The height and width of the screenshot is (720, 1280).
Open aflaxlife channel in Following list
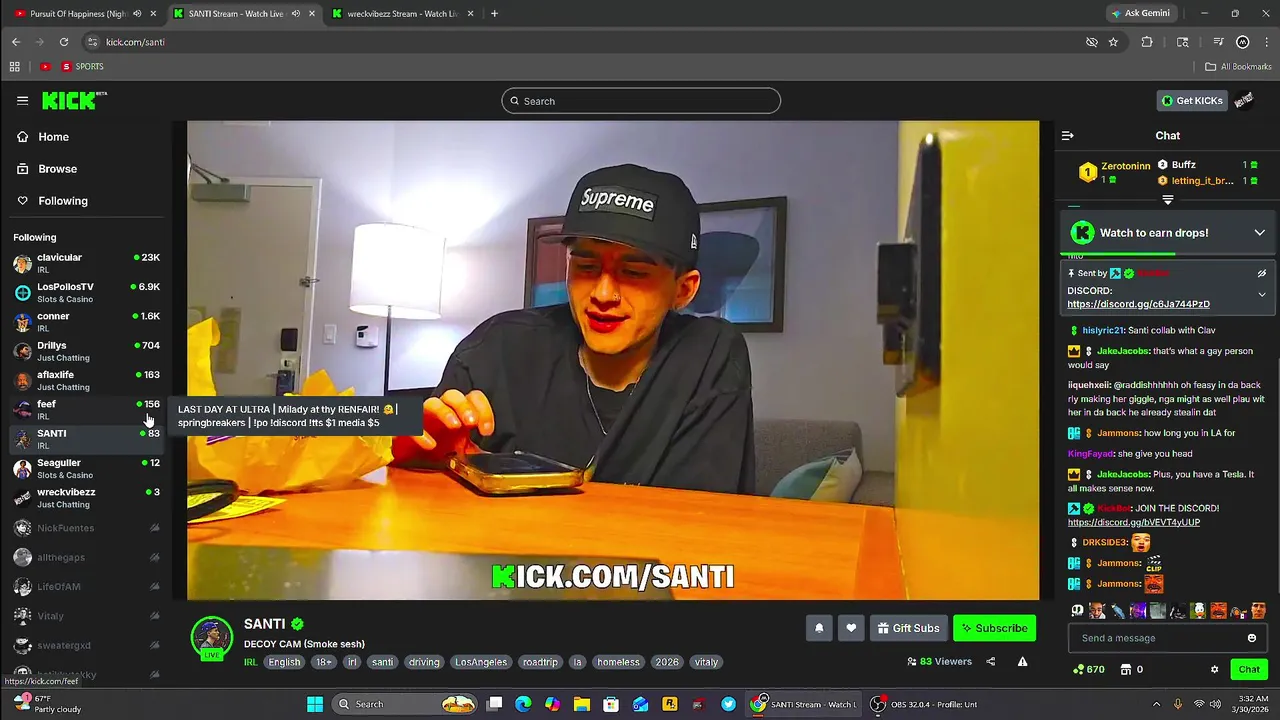pos(86,381)
